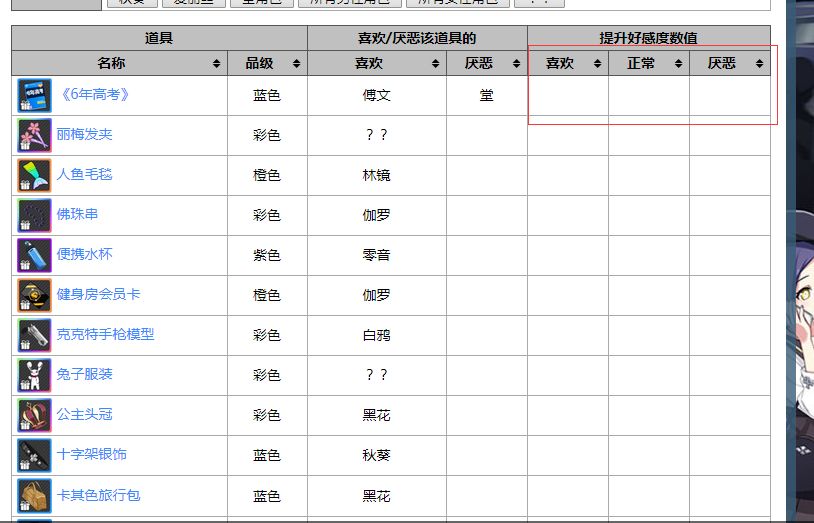This screenshot has width=814, height=523.
Task: Sort by 厌恶 character column arrows
Action: 517,64
